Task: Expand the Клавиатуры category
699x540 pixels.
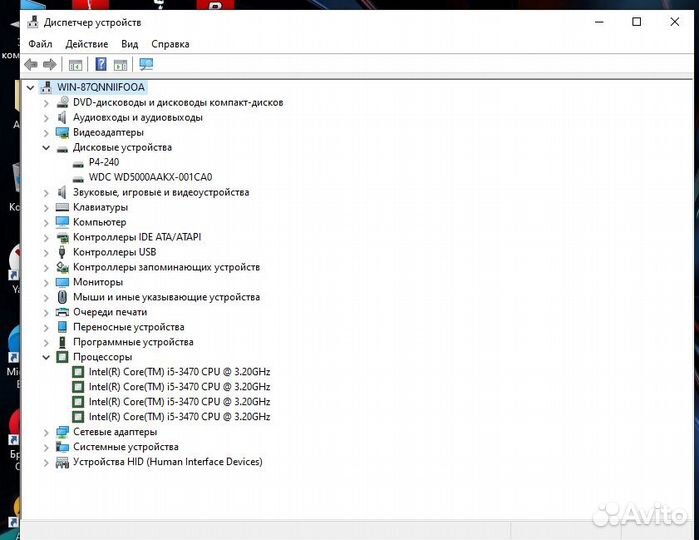Action: pos(46,208)
